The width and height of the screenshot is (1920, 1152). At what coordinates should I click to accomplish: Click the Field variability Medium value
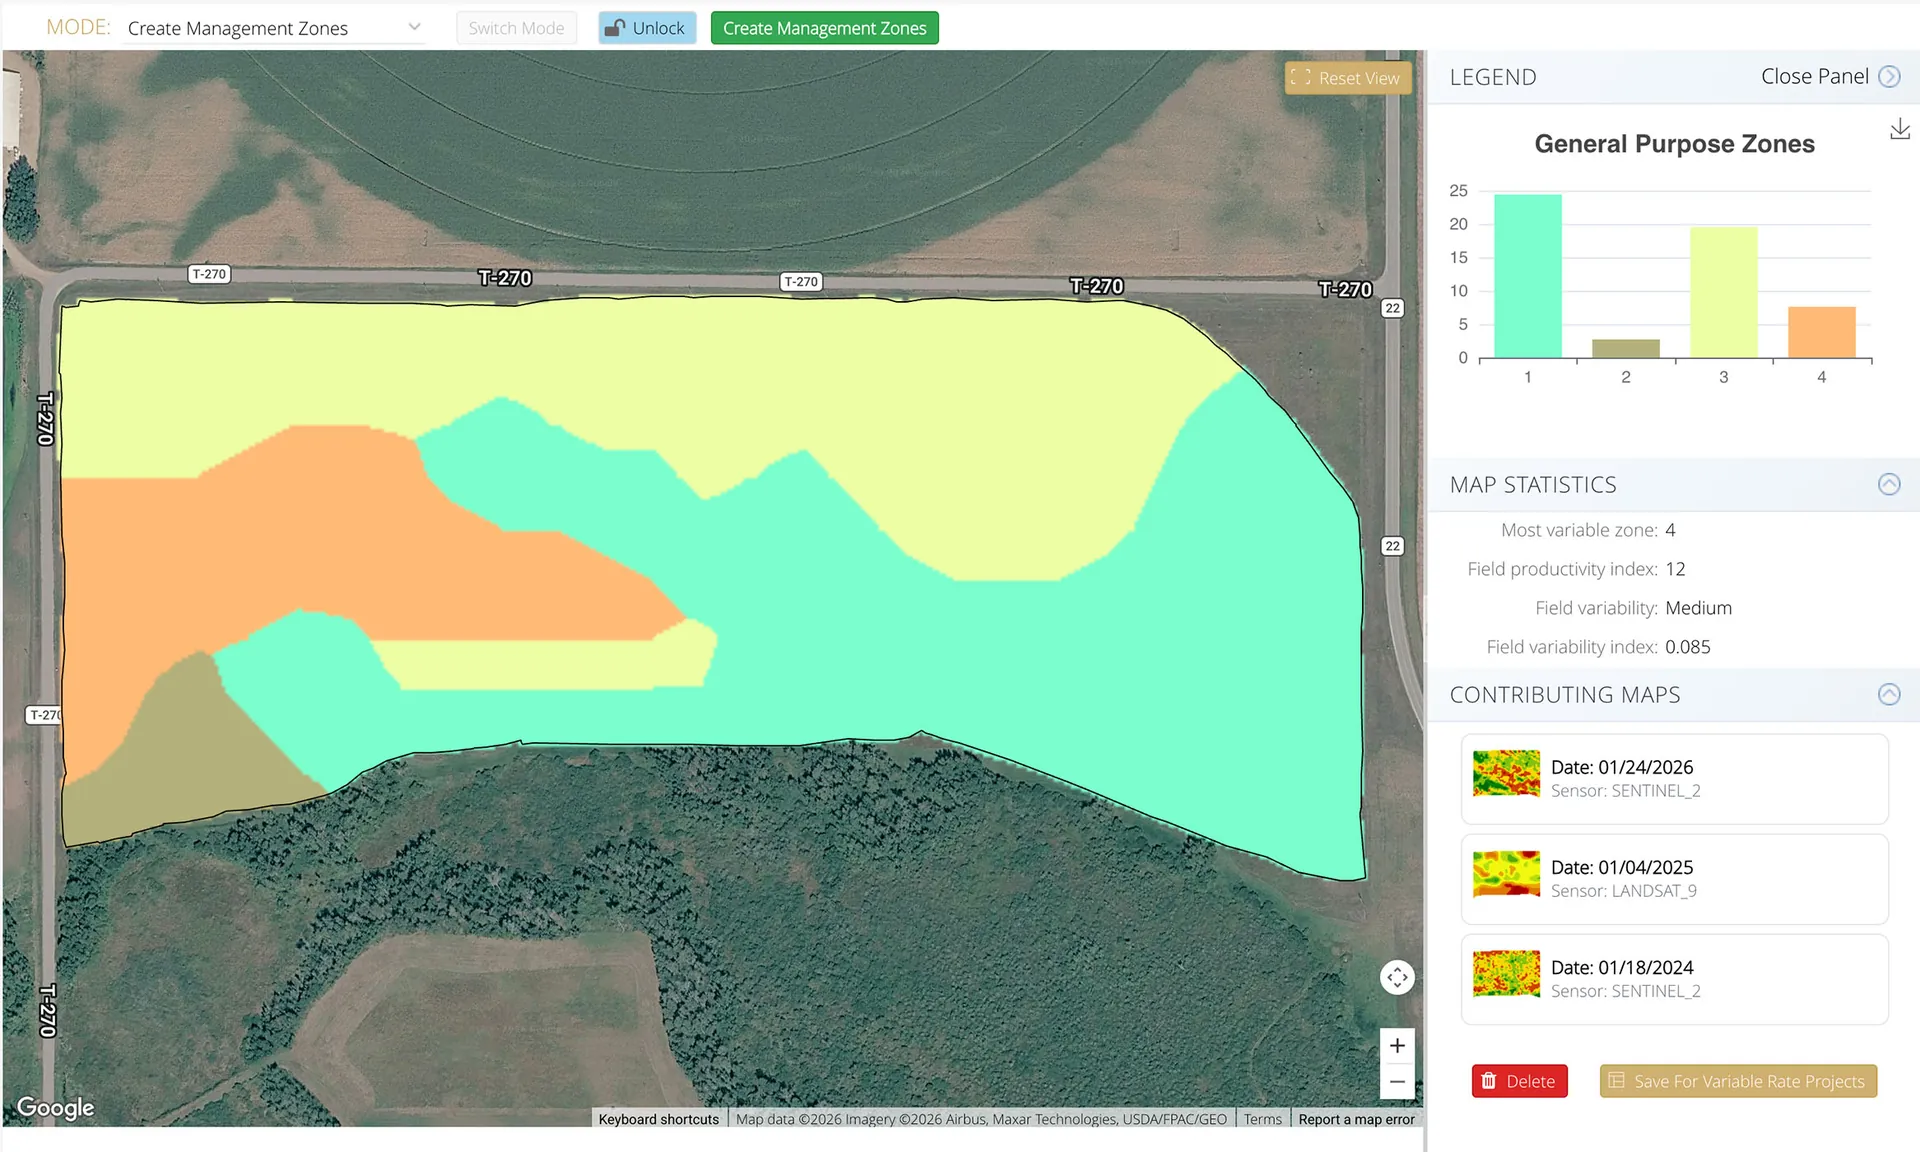[x=1698, y=608]
